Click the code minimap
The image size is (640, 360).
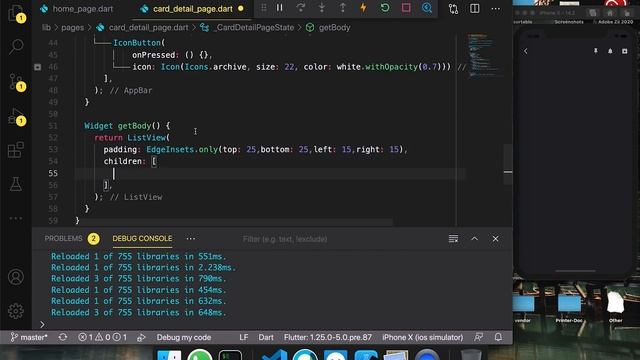[x=484, y=56]
